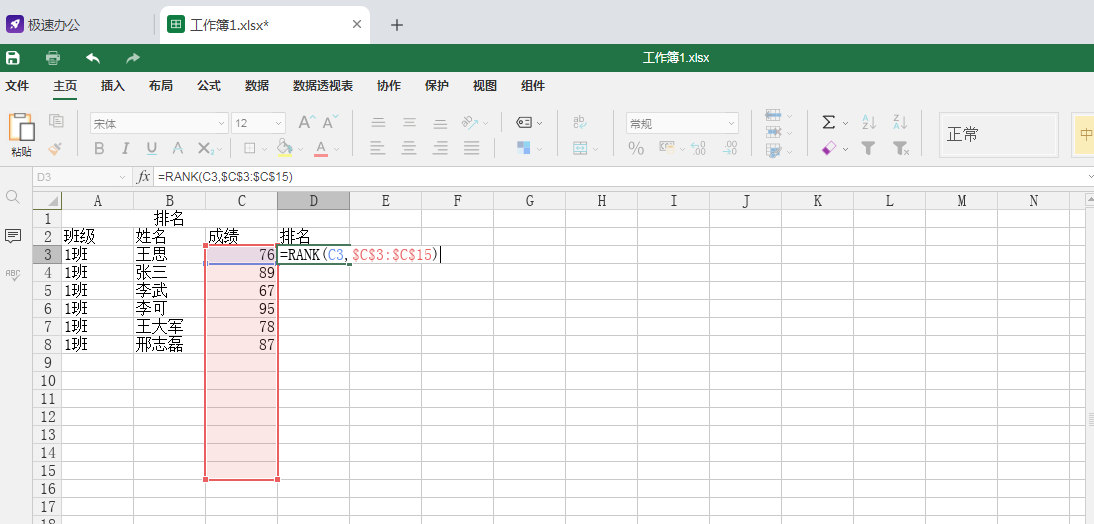Click the 极速办公 home tab
The image size is (1094, 524).
pyautogui.click(x=43, y=25)
